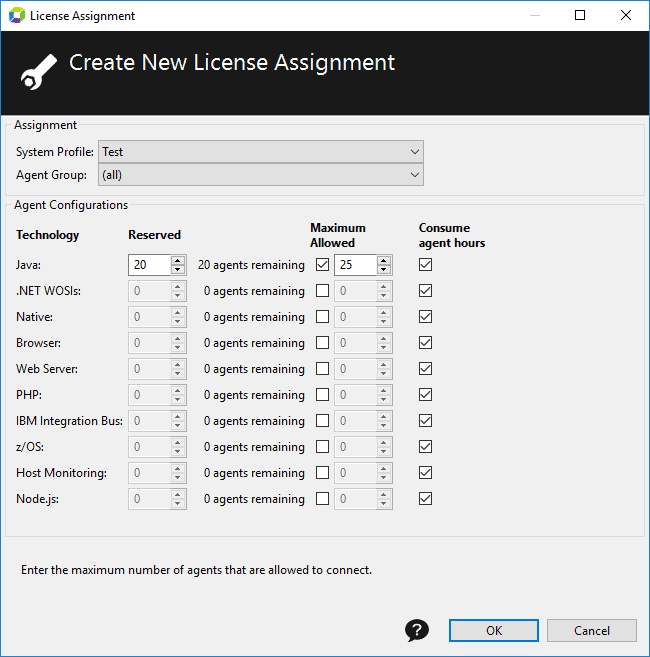Click into Java Reserved input field

point(150,265)
